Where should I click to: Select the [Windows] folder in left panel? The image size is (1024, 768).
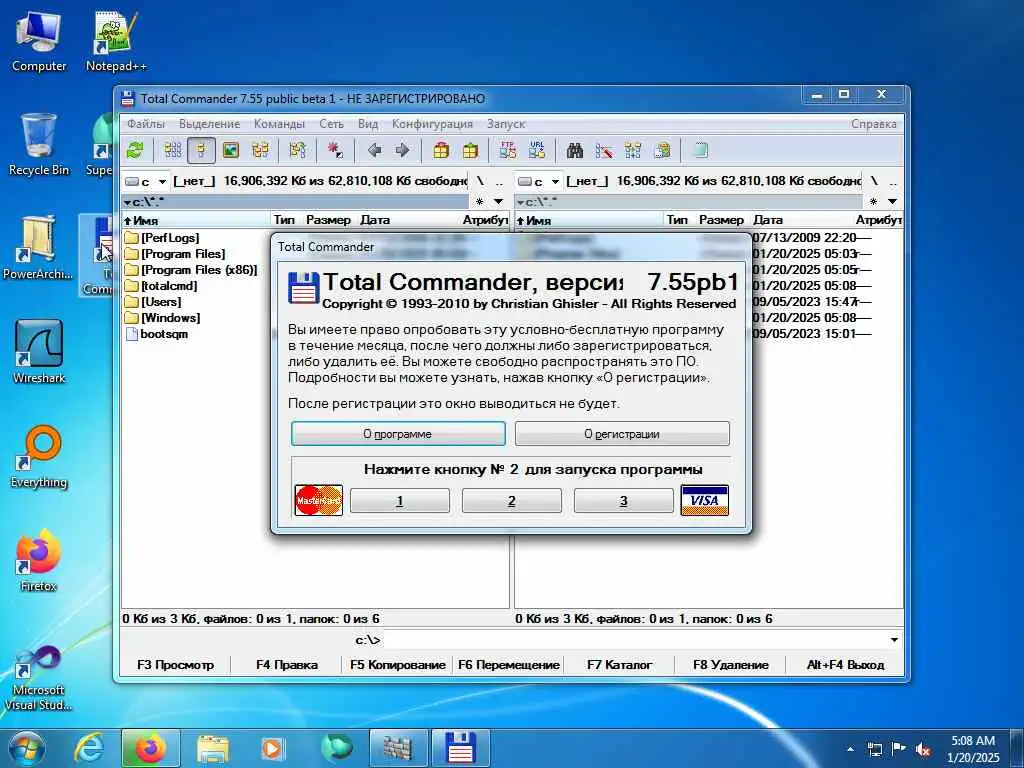pyautogui.click(x=163, y=318)
